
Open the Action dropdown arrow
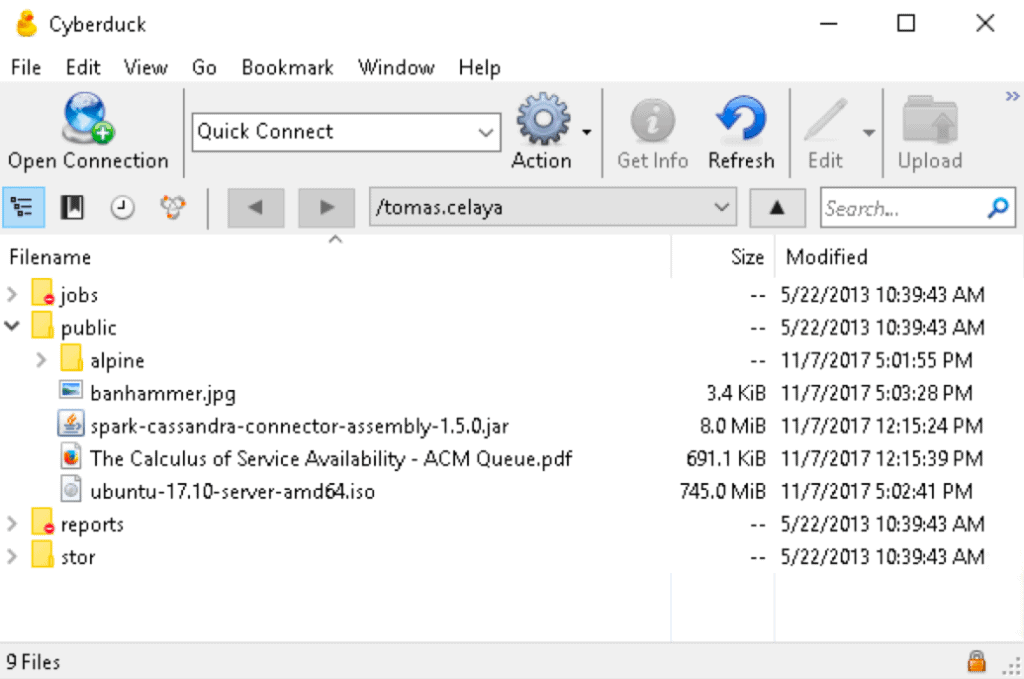[x=586, y=132]
